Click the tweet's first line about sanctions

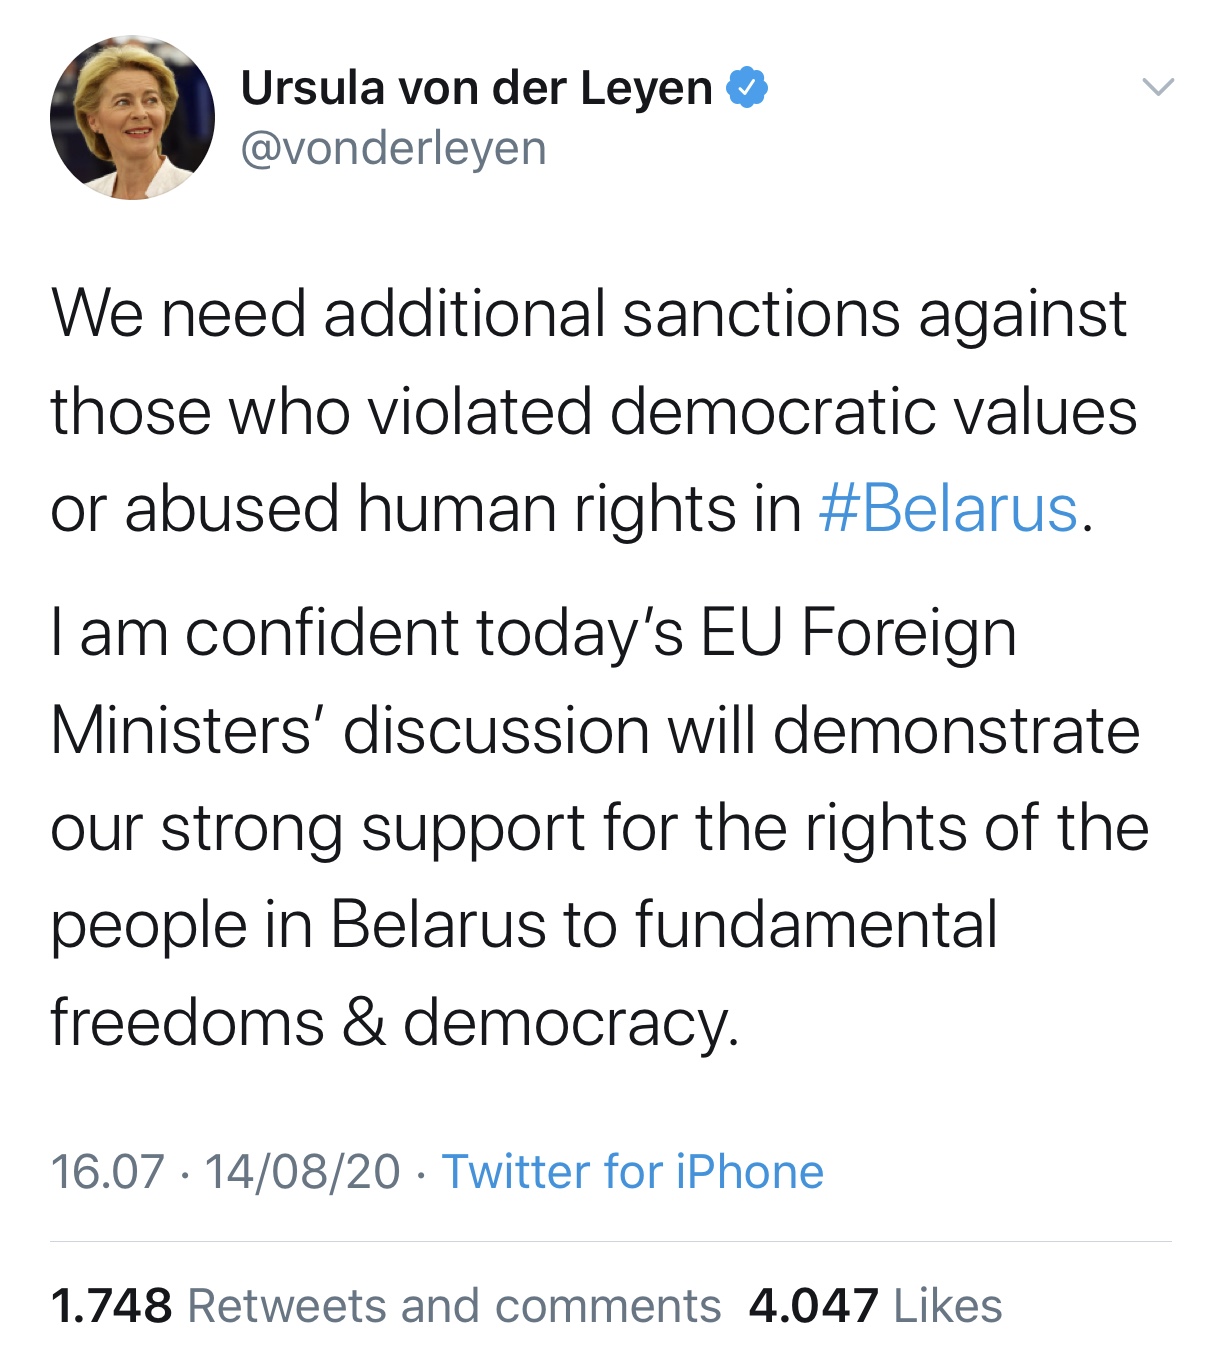pyautogui.click(x=588, y=314)
